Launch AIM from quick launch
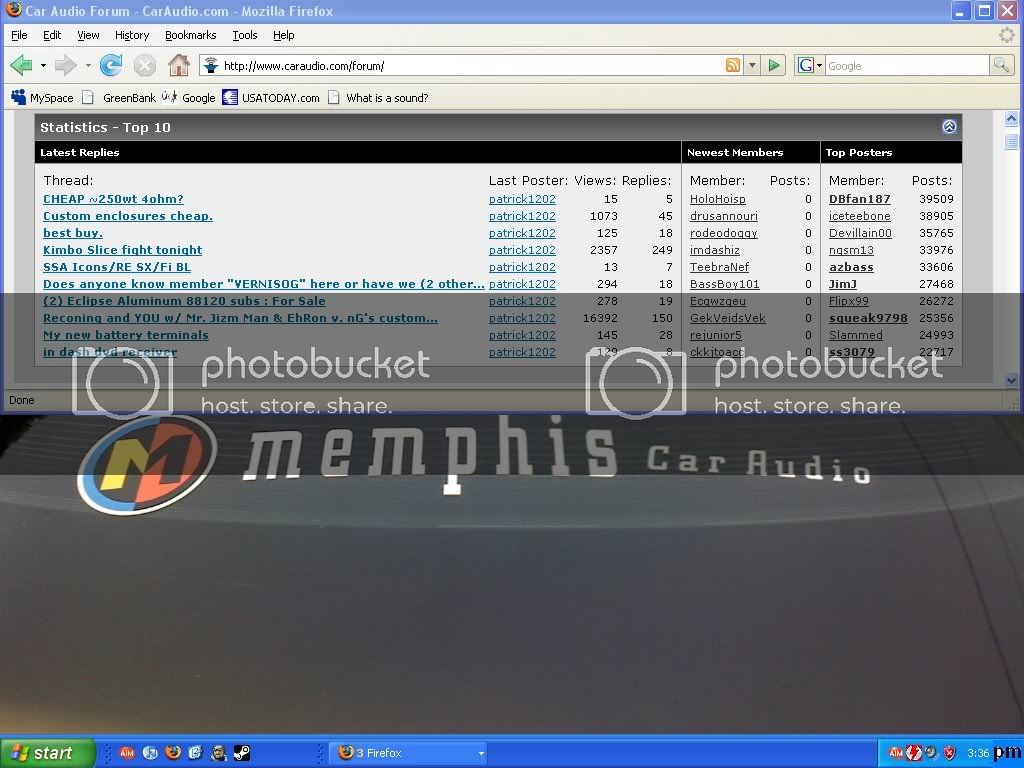The image size is (1024, 768). point(127,753)
